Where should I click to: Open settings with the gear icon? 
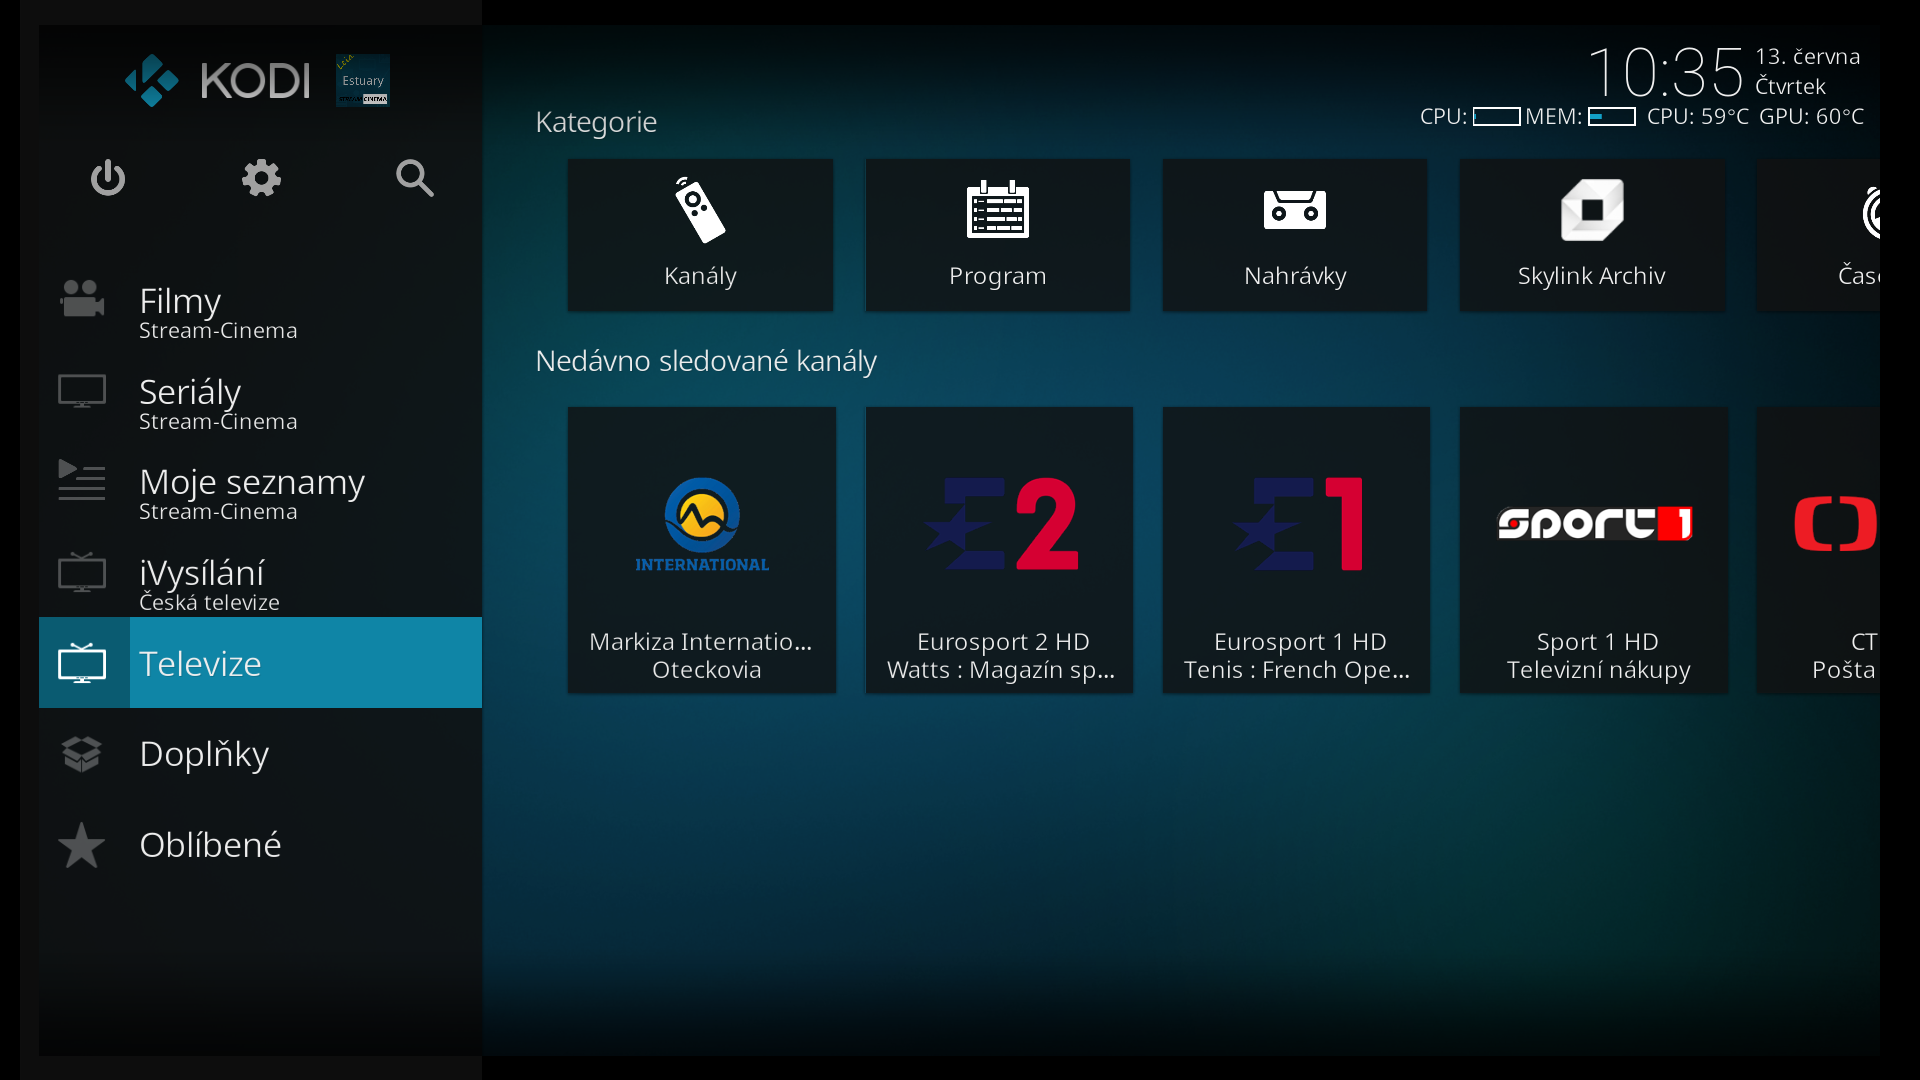261,178
